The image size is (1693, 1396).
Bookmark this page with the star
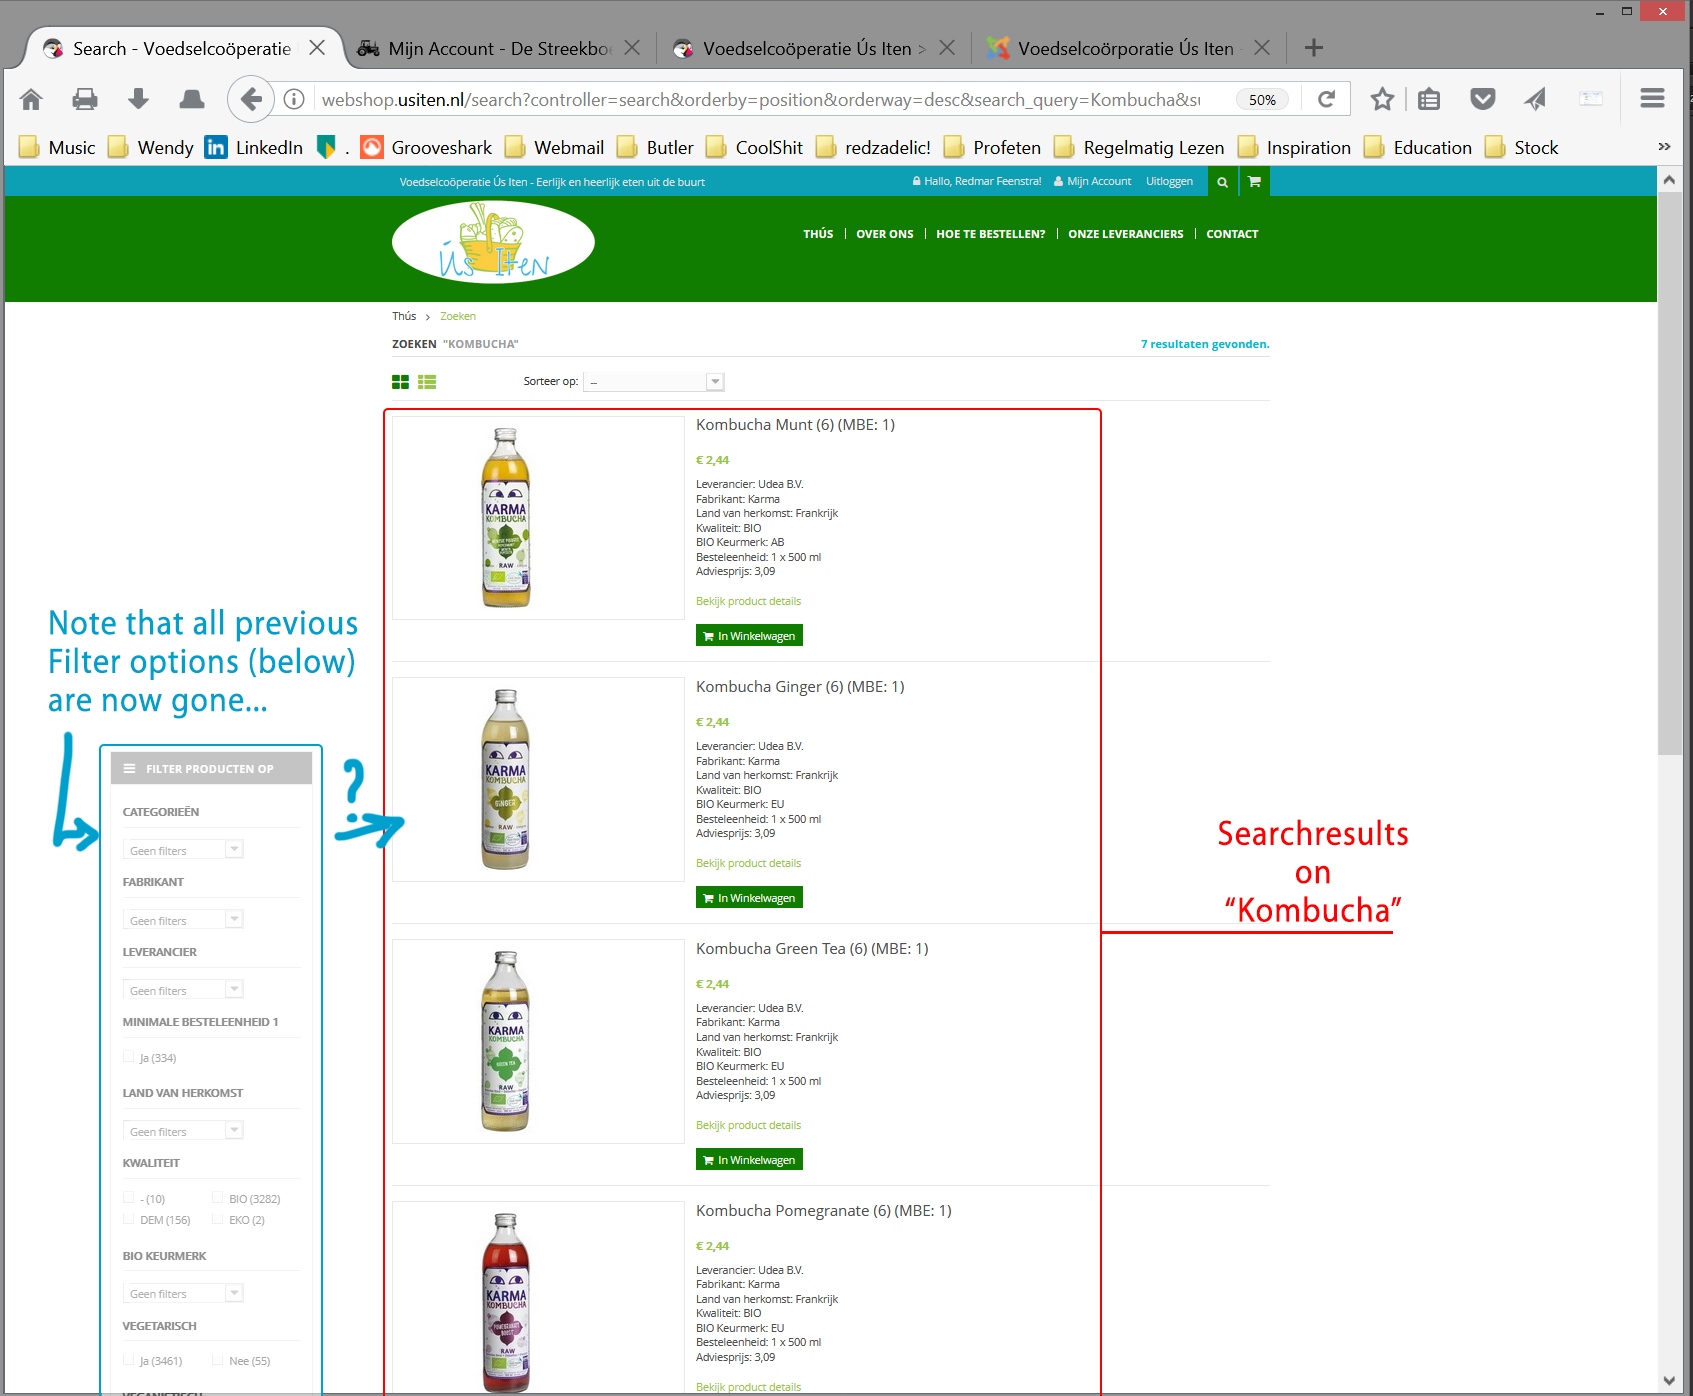(x=1382, y=99)
